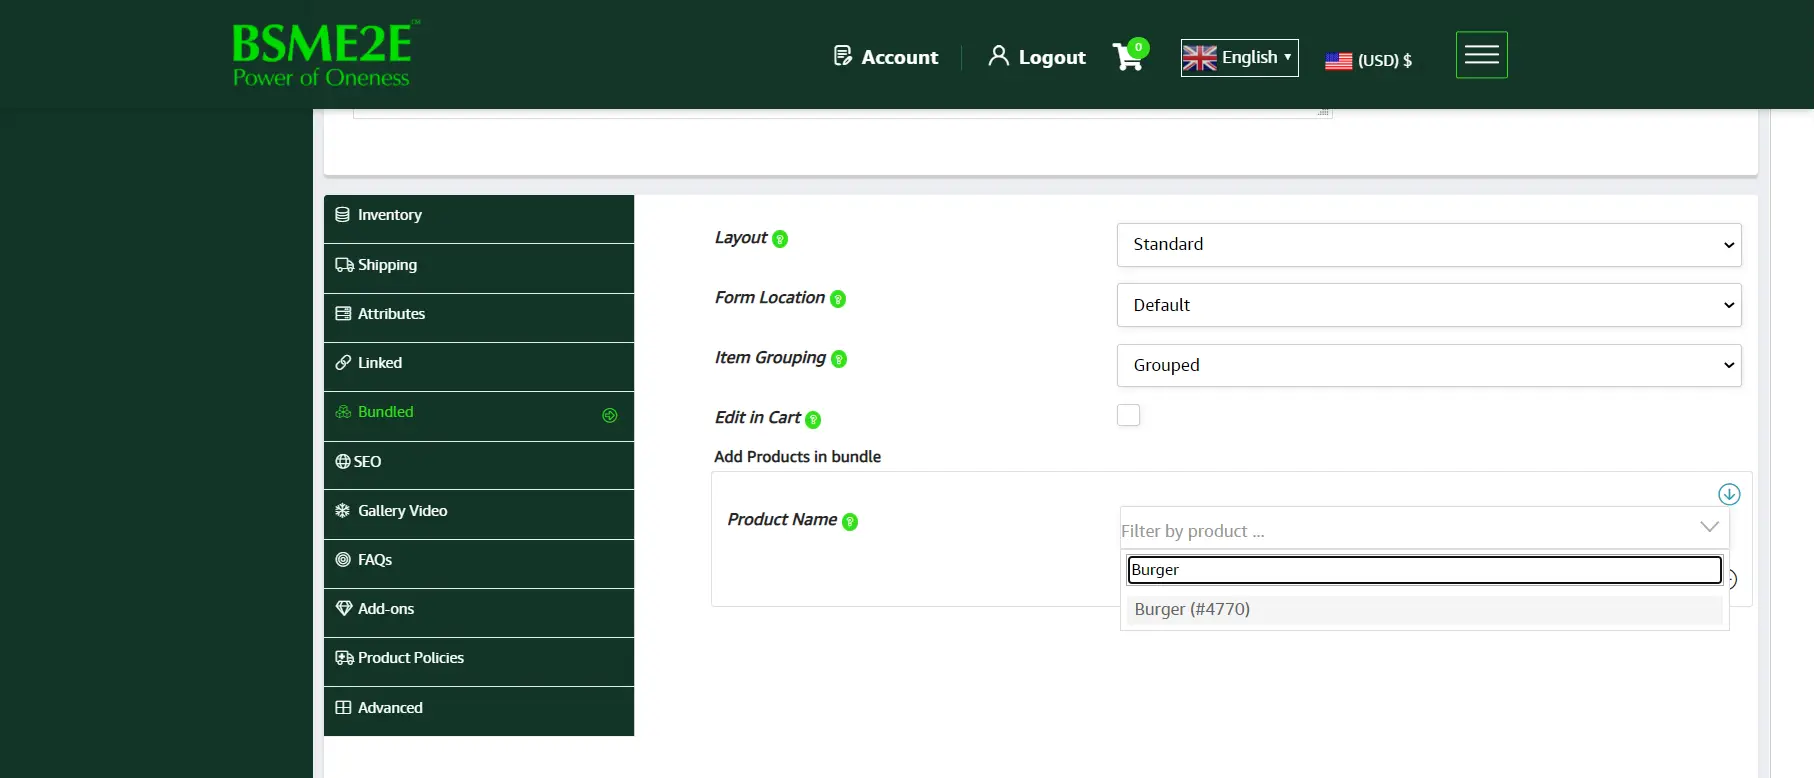The height and width of the screenshot is (778, 1815).
Task: Open the hamburger menu button
Action: tap(1481, 55)
